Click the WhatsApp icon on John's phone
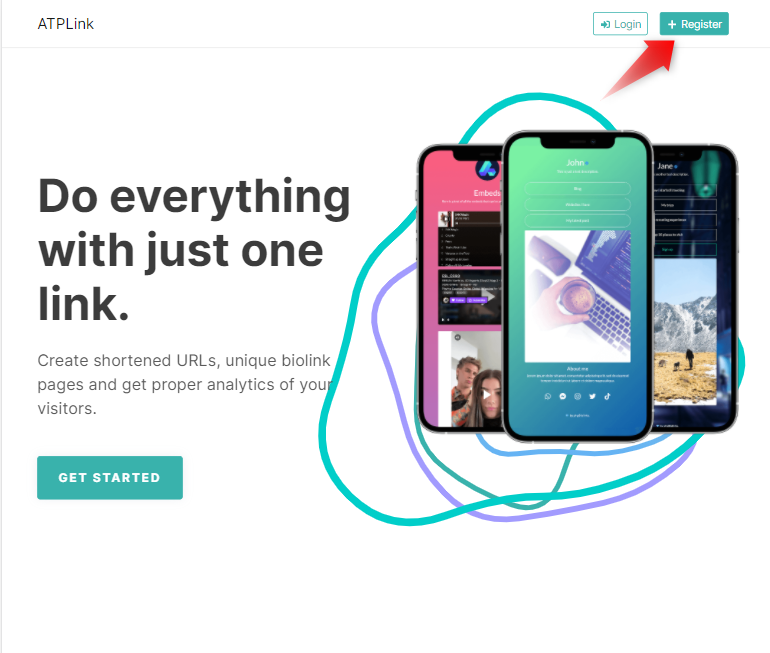This screenshot has width=770, height=653. (548, 396)
